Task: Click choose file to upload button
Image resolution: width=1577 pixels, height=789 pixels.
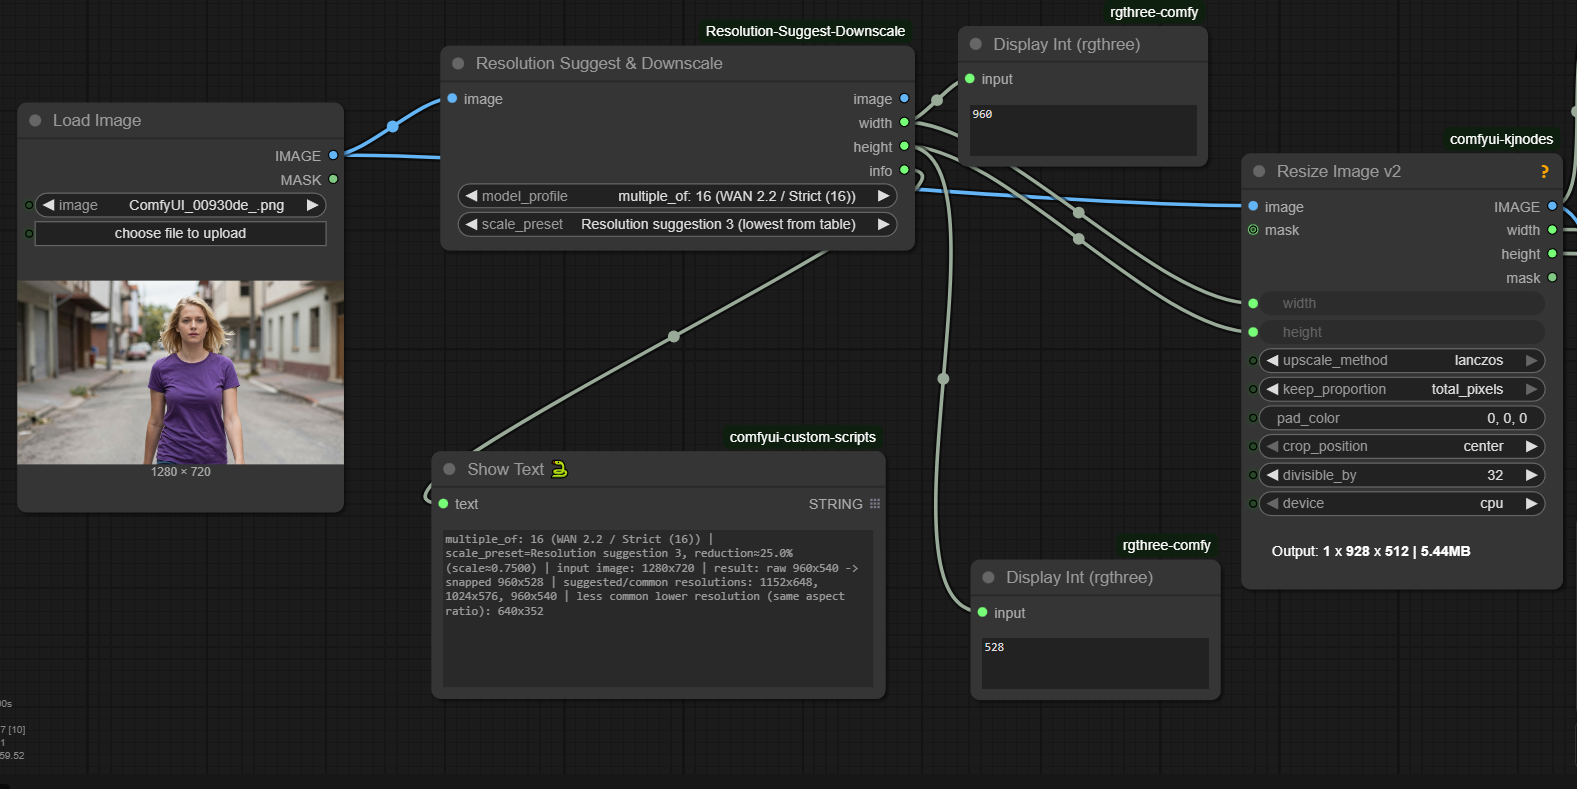Action: (180, 233)
